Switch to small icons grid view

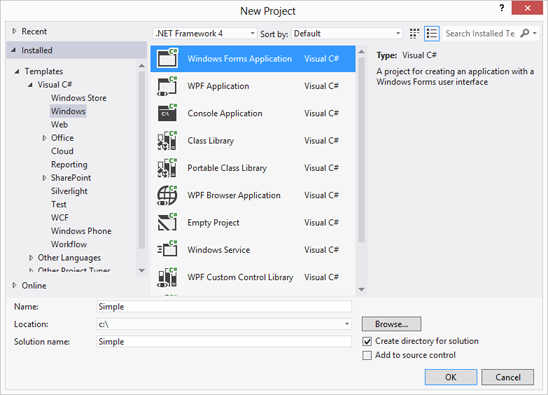[x=414, y=34]
